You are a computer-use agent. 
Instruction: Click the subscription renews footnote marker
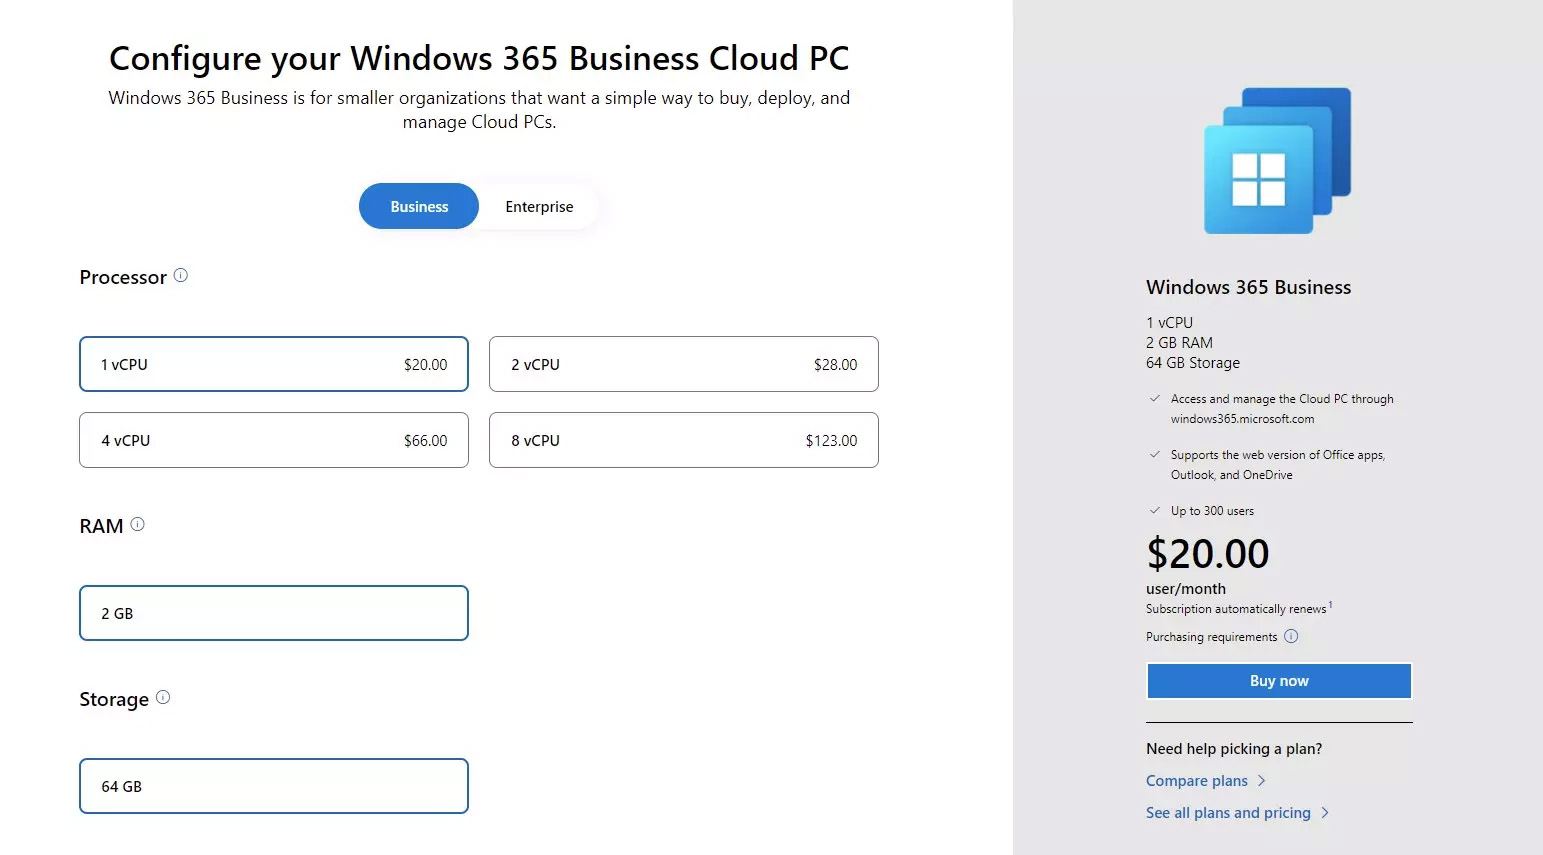1330,605
